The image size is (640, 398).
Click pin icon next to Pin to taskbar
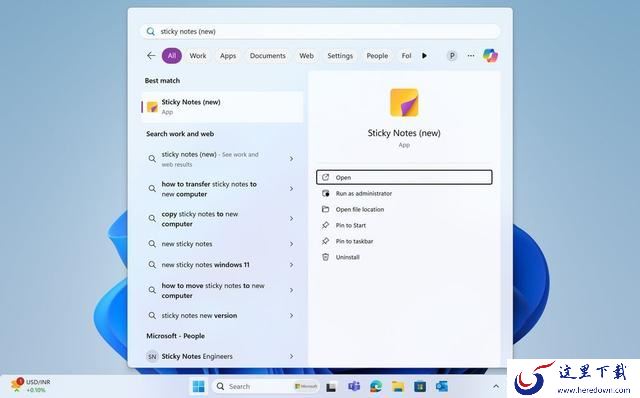pos(325,241)
